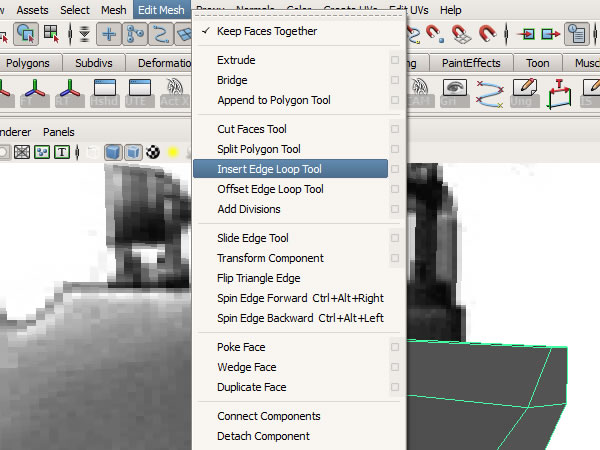Switch to Subdivs shelf tab
The image size is (600, 450).
coord(94,63)
